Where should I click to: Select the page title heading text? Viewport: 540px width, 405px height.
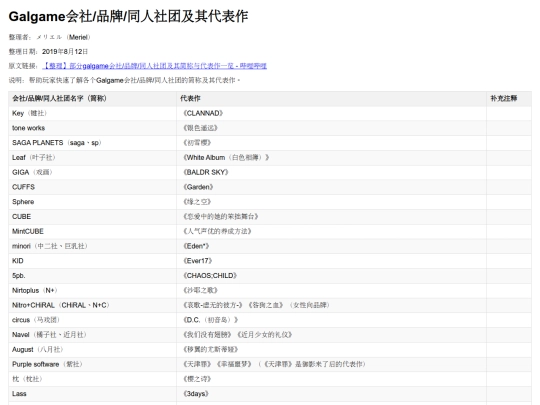click(128, 17)
